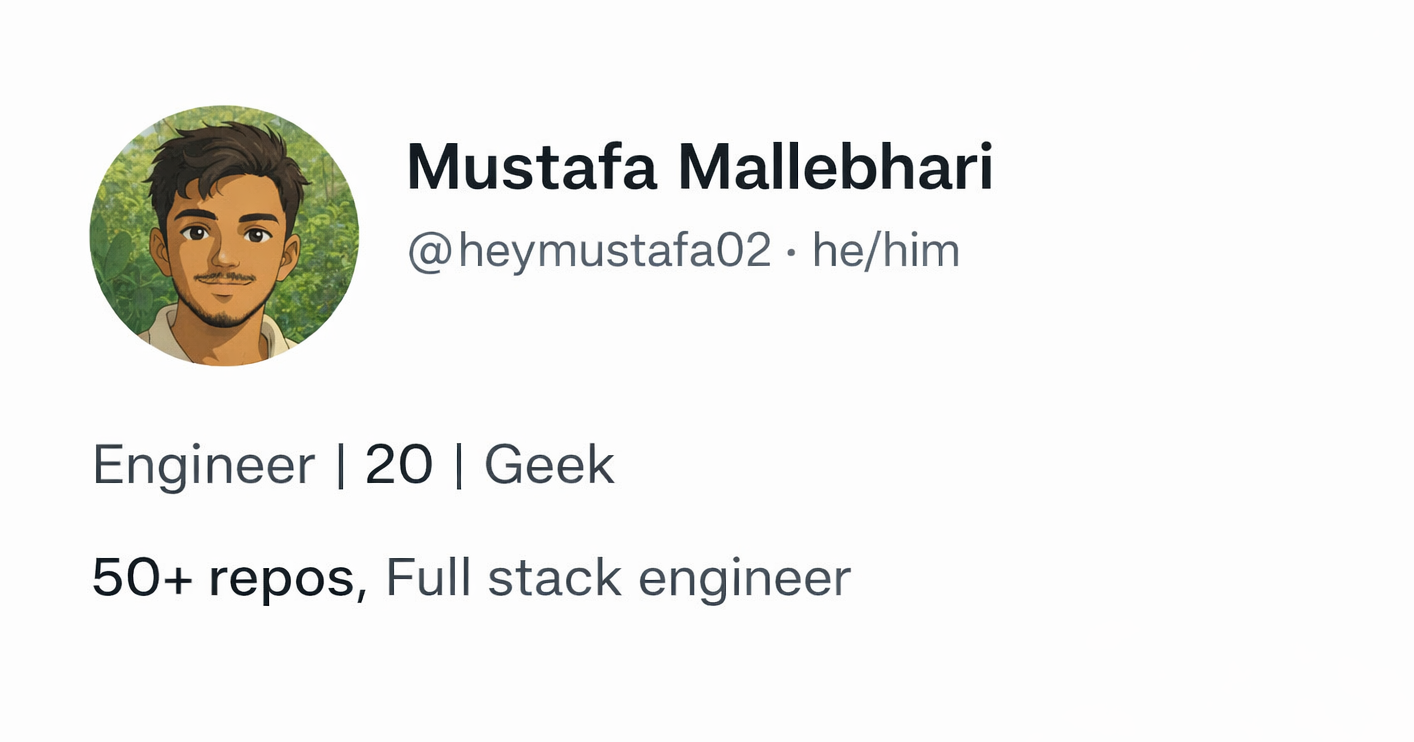Image resolution: width=1414 pixels, height=742 pixels.
Task: Click the pipe separator just before "Geek"
Action: click(x=458, y=466)
